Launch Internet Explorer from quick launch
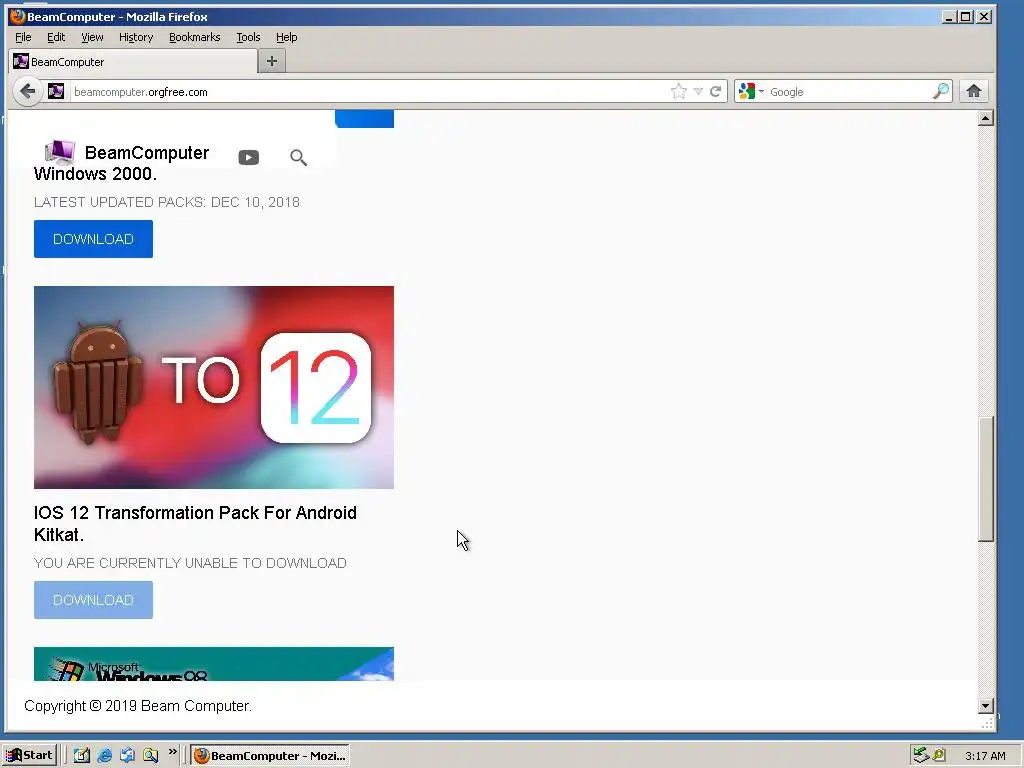The height and width of the screenshot is (768, 1024). (104, 755)
